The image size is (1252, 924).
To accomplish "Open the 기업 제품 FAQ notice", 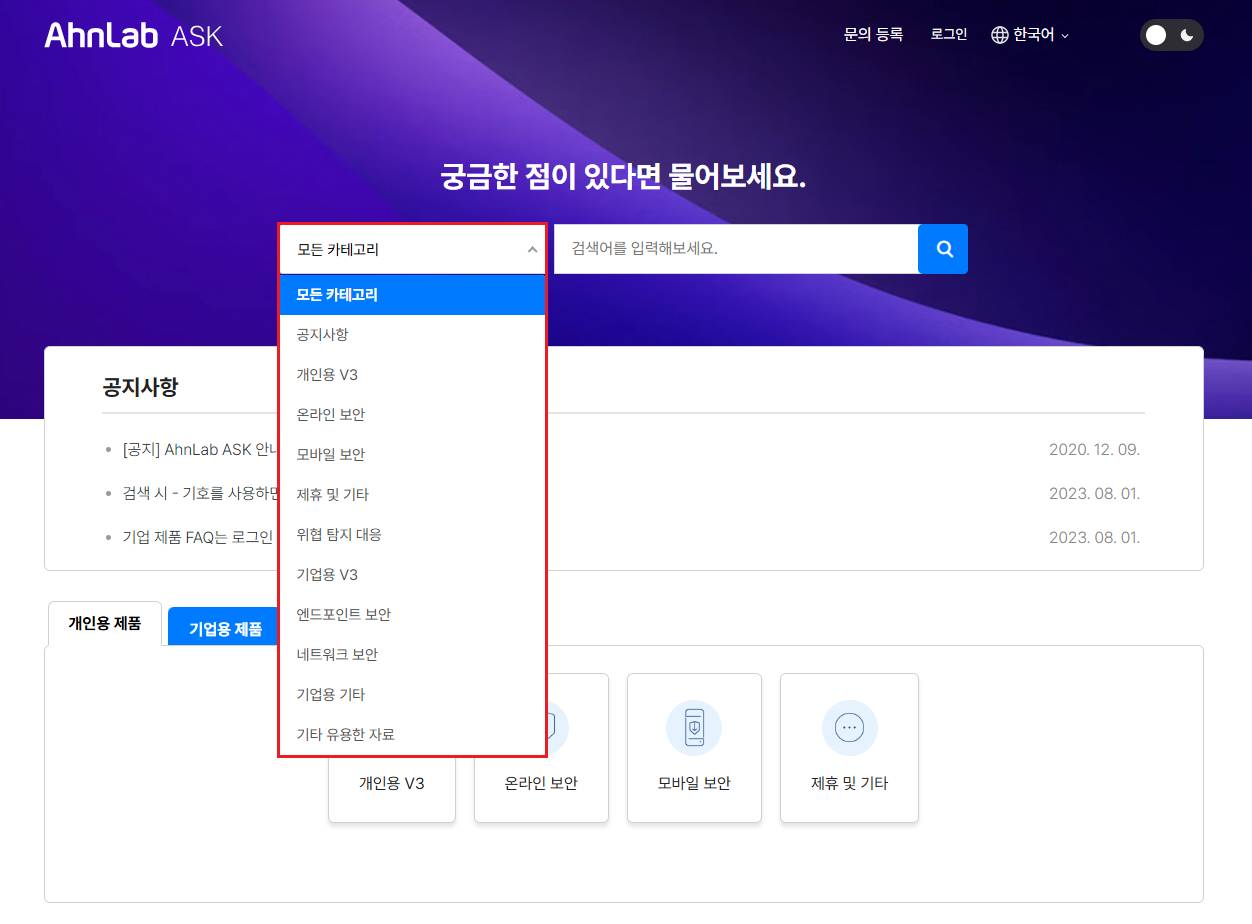I will pos(200,538).
